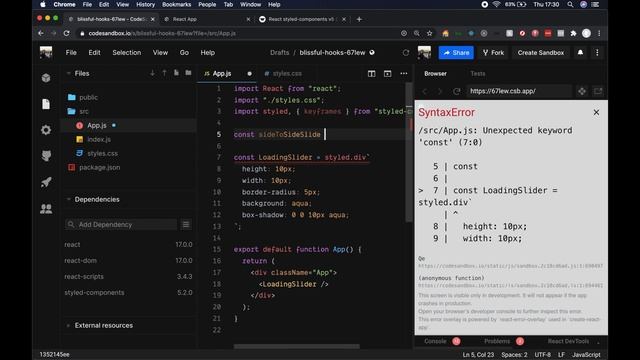Open the Live collaboration people icon

pos(46,209)
